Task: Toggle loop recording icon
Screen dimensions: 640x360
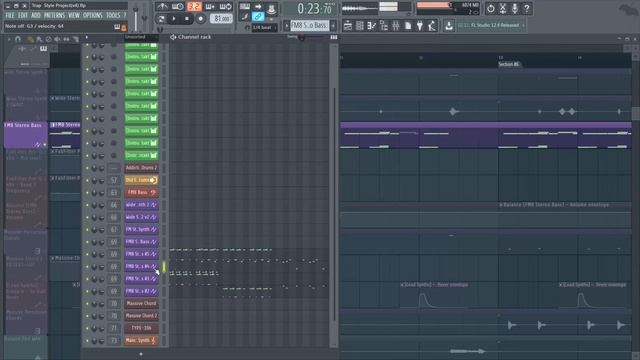Action: click(225, 7)
